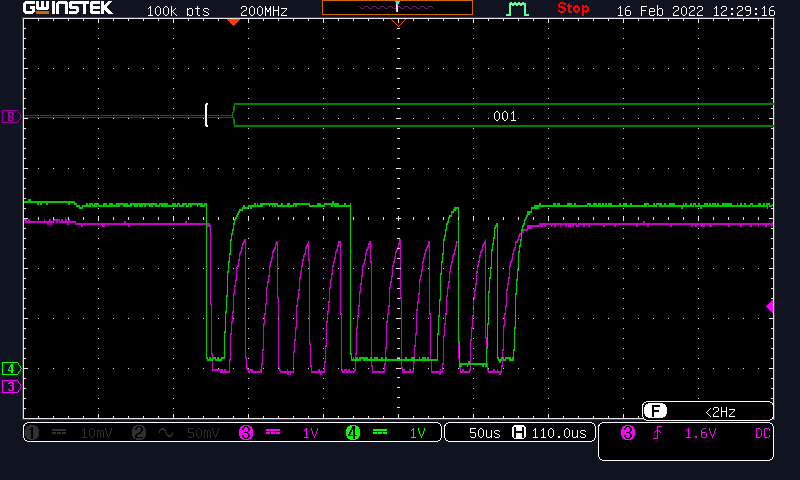Click the <2Hz frequency readout
Viewport: 800px width, 480px height.
point(720,412)
